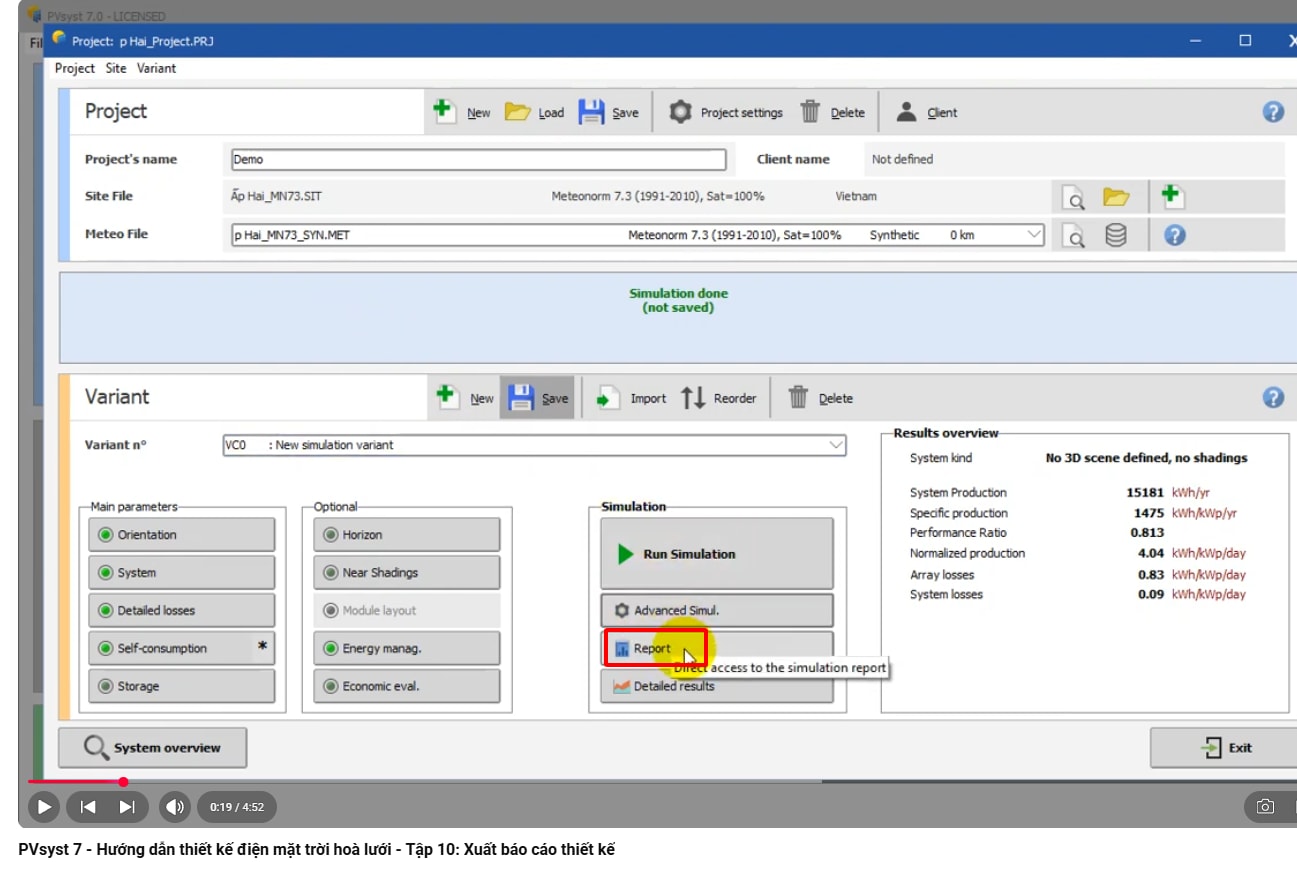Click the Normalized production 4.04 value

pyautogui.click(x=1151, y=553)
